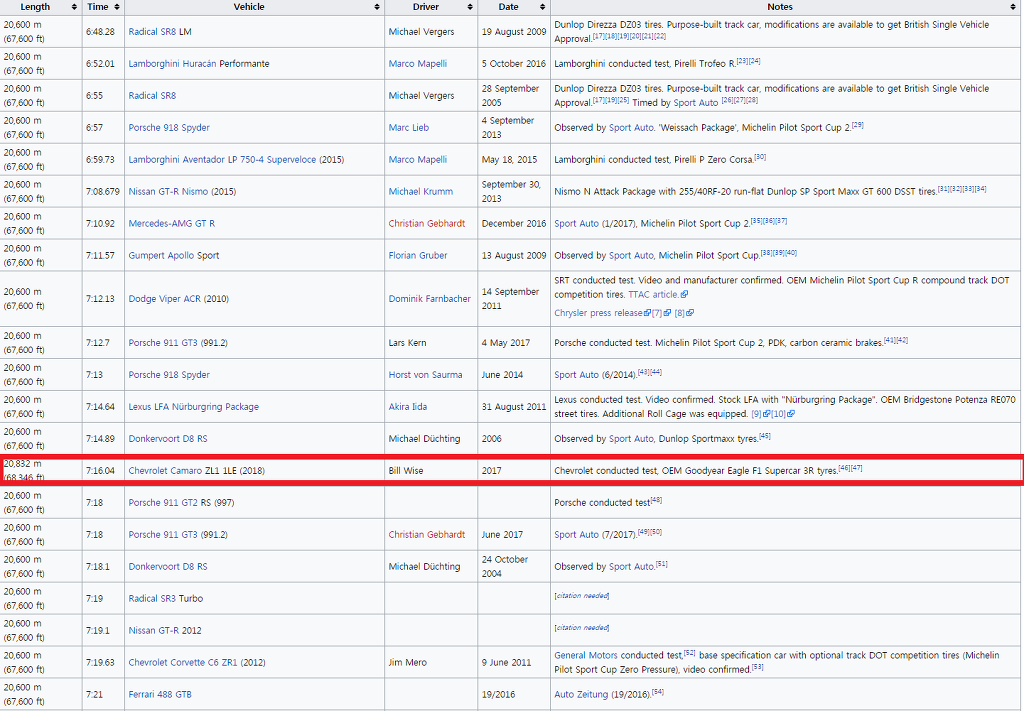Open the TTAC article external link

658,294
